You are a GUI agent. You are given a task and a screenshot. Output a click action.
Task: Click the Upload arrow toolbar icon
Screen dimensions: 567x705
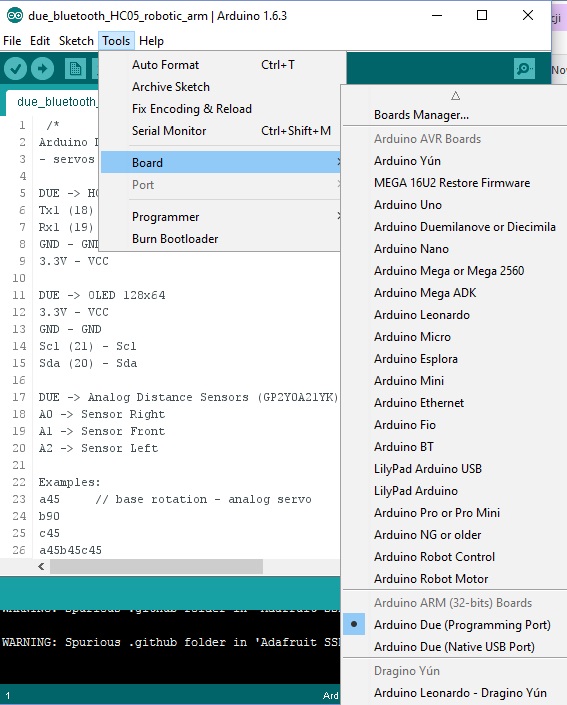pos(42,69)
